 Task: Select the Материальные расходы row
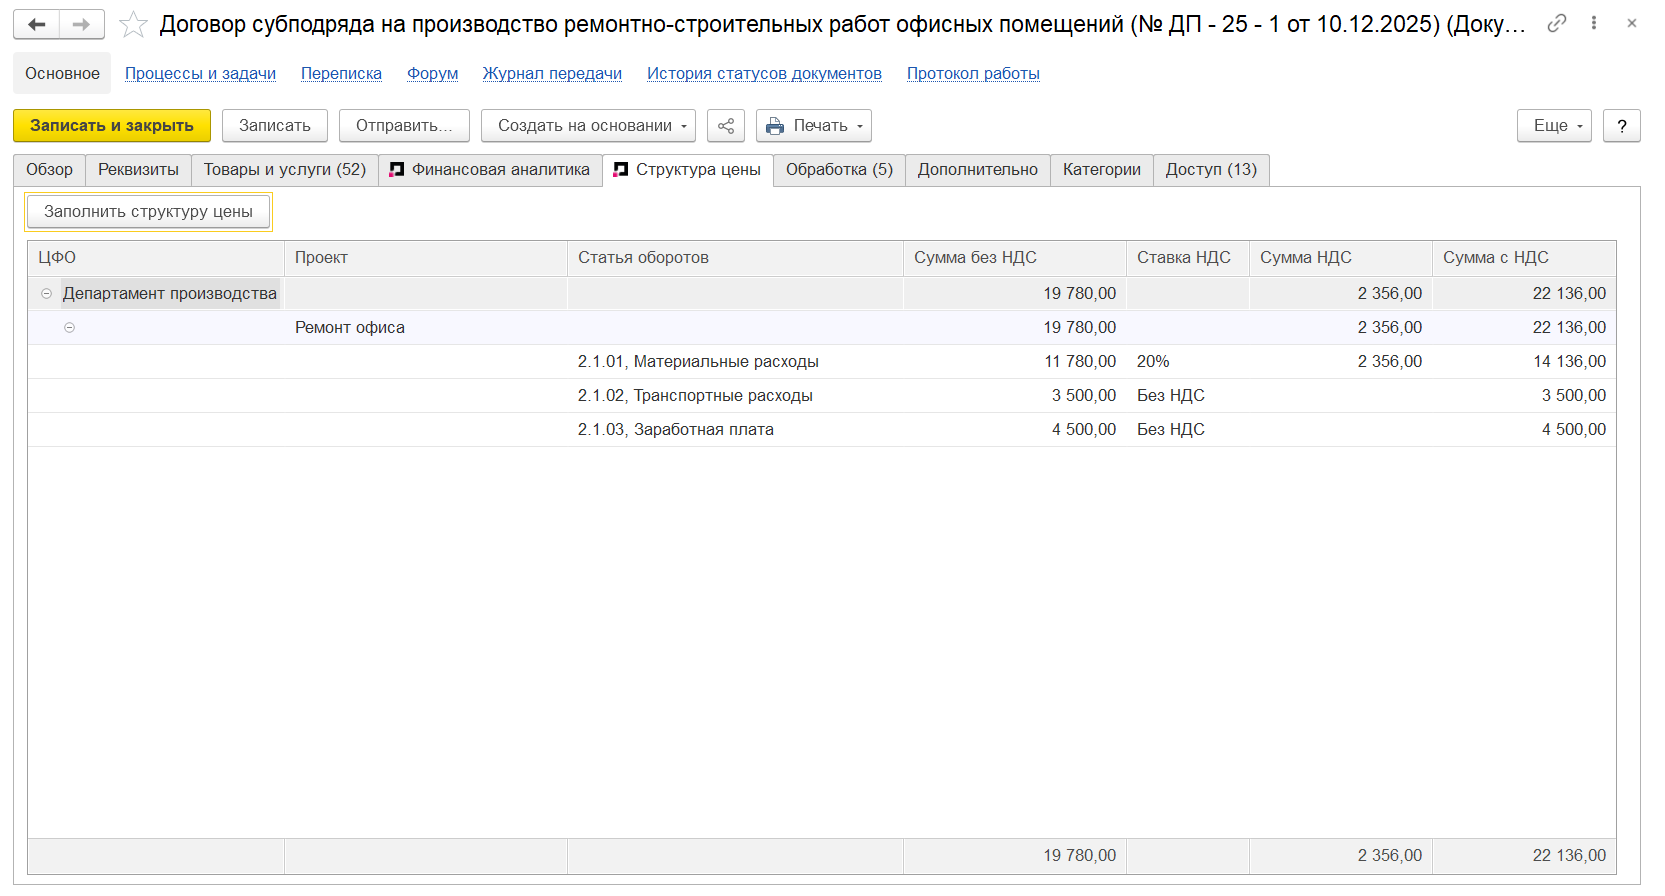pyautogui.click(x=698, y=362)
